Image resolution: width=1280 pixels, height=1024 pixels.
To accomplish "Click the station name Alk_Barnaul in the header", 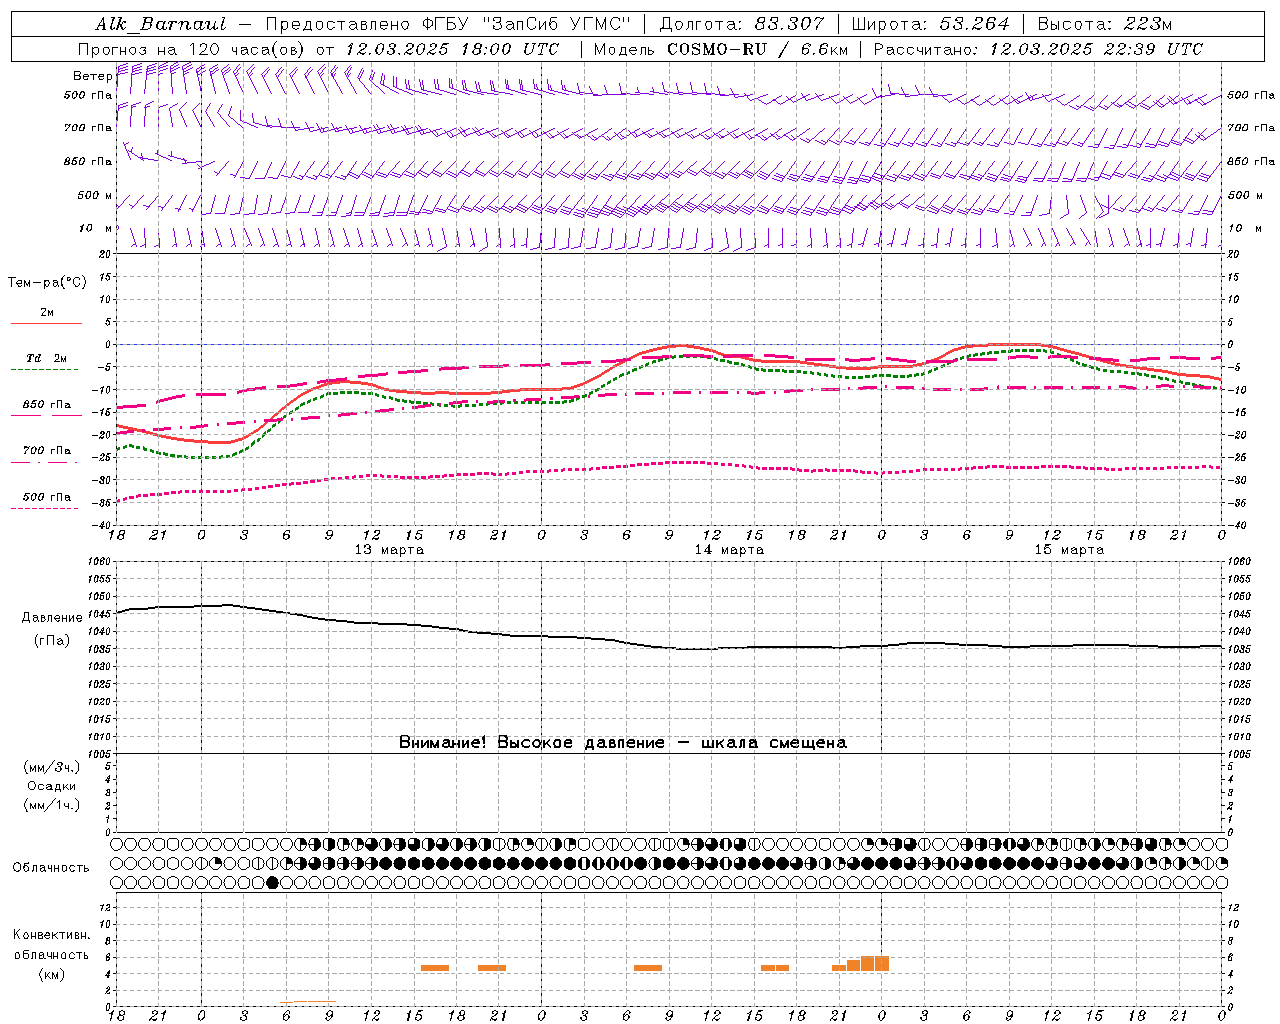I will (160, 24).
